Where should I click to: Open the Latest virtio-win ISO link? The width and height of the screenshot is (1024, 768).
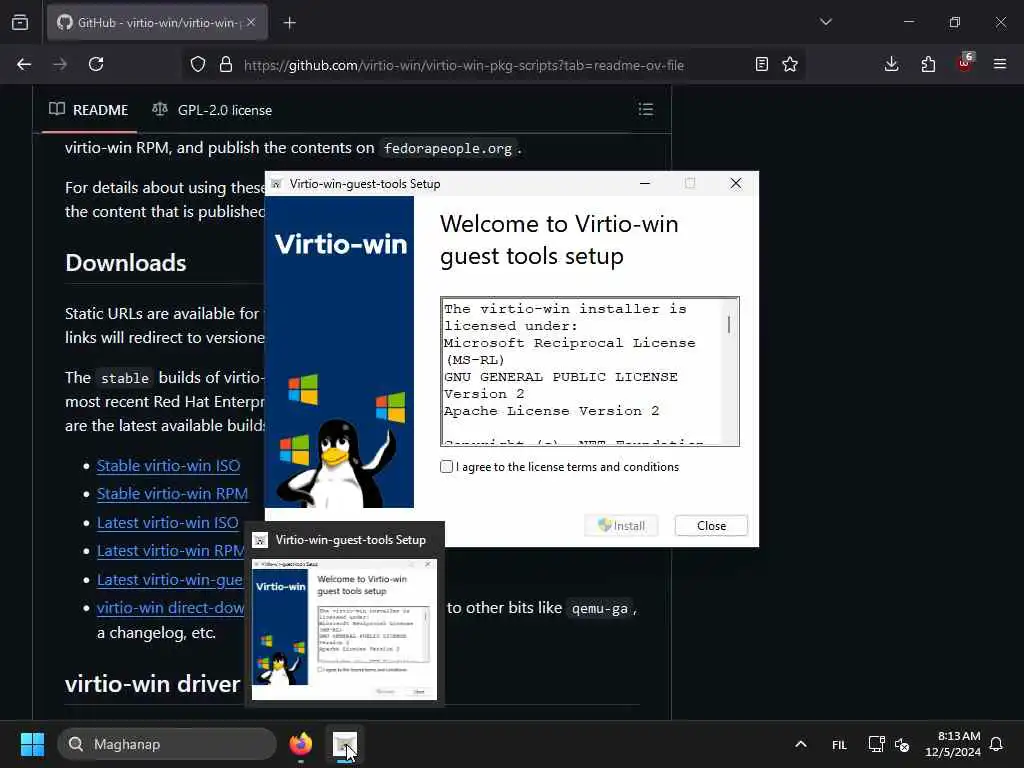pyautogui.click(x=168, y=522)
